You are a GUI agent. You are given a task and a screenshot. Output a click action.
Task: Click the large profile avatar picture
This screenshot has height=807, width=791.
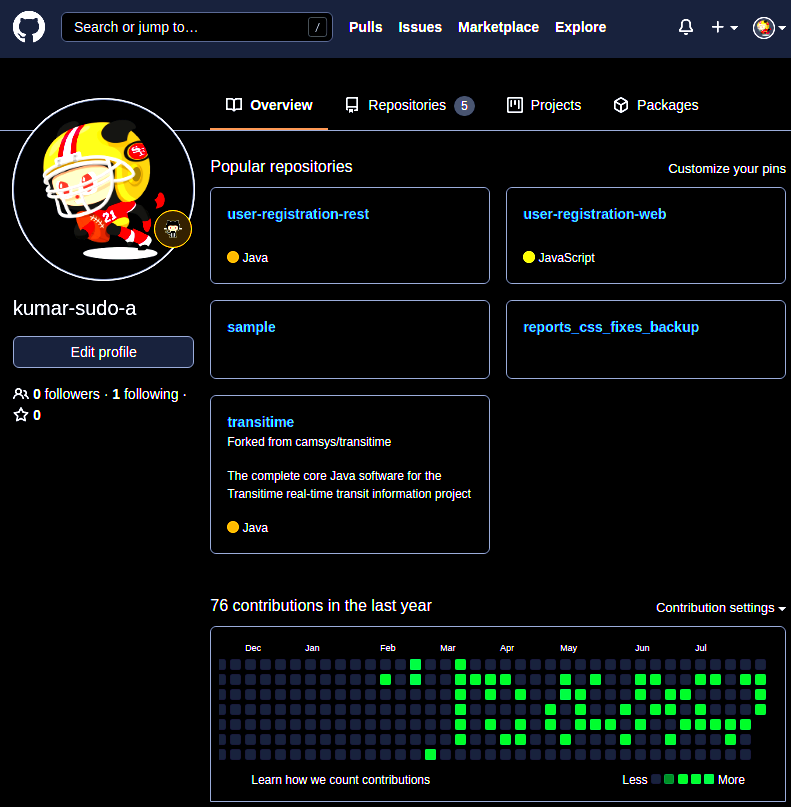click(x=103, y=190)
